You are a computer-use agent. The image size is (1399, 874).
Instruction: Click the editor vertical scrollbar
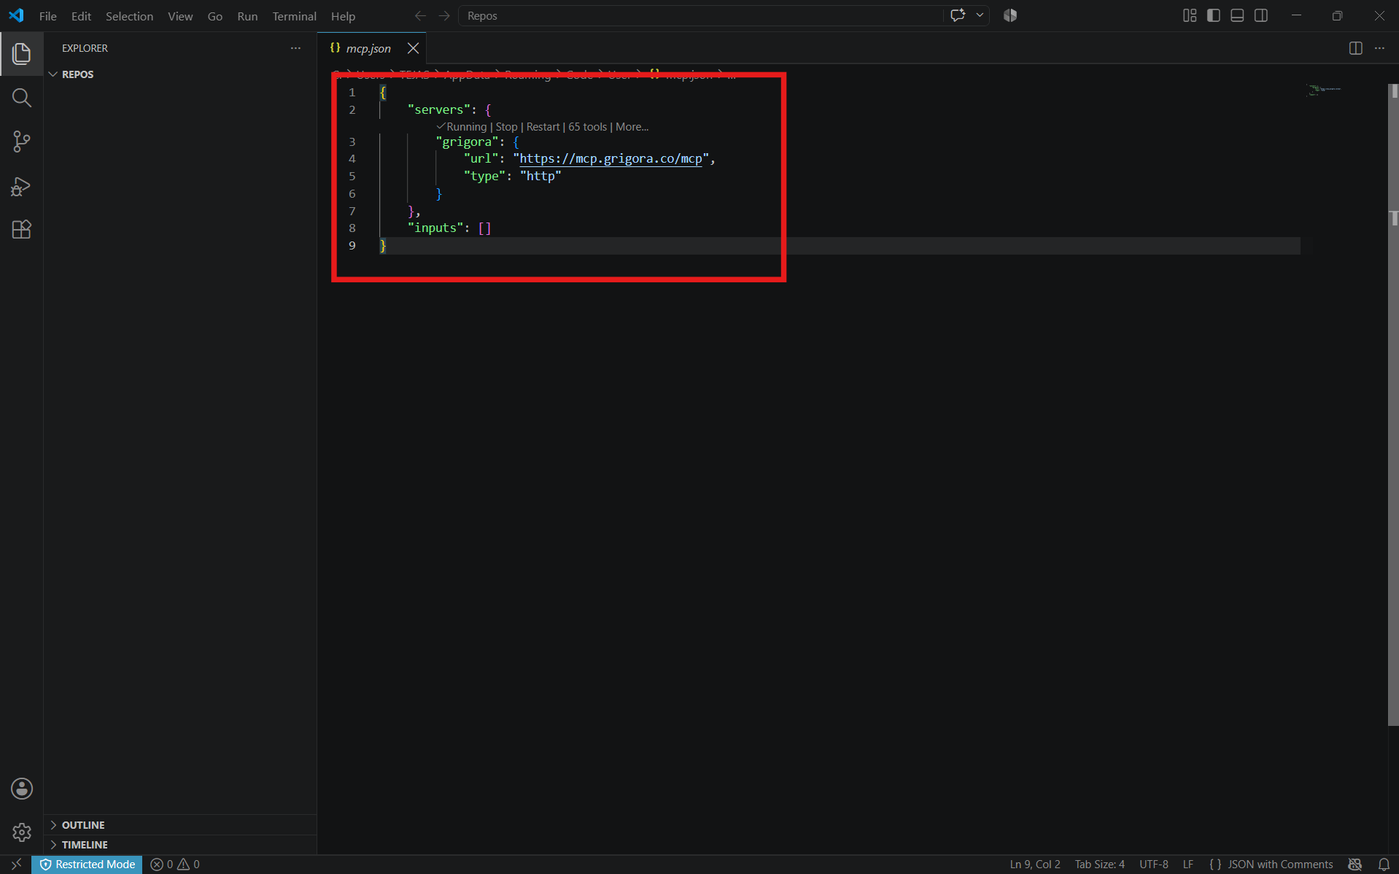pyautogui.click(x=1394, y=405)
